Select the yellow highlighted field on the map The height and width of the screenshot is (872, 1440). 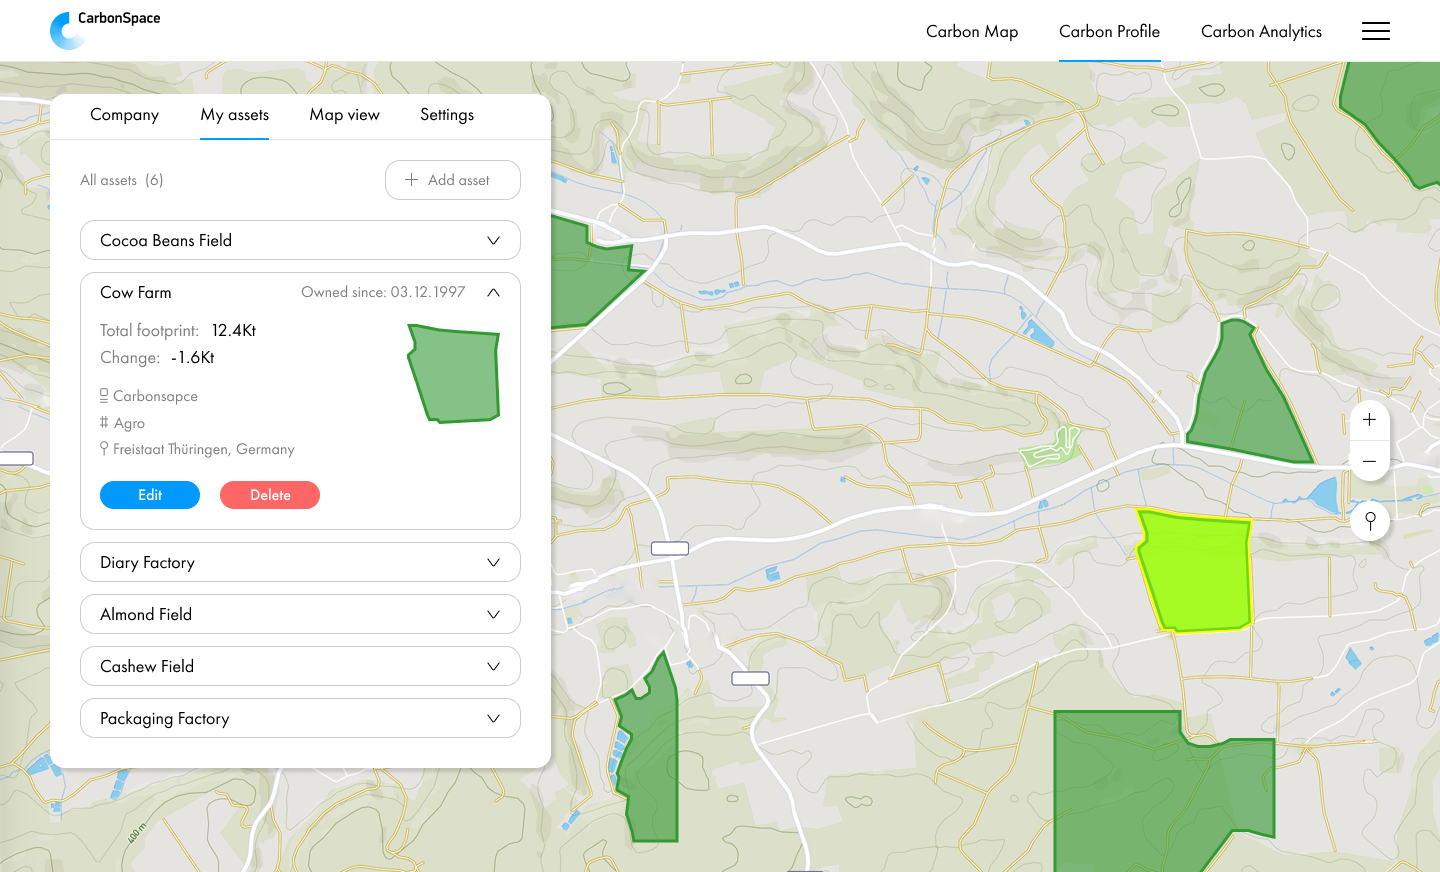coord(1196,570)
